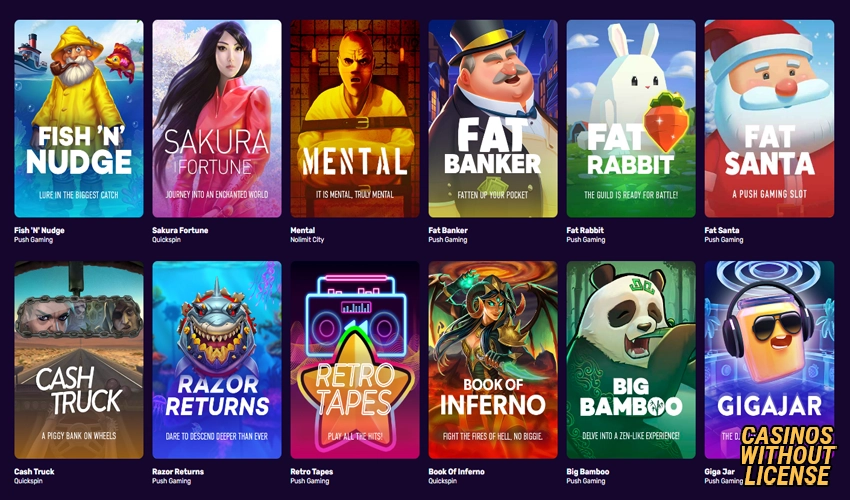The height and width of the screenshot is (500, 850).
Task: Launch the Gigajar game thumbnail
Action: [x=769, y=360]
